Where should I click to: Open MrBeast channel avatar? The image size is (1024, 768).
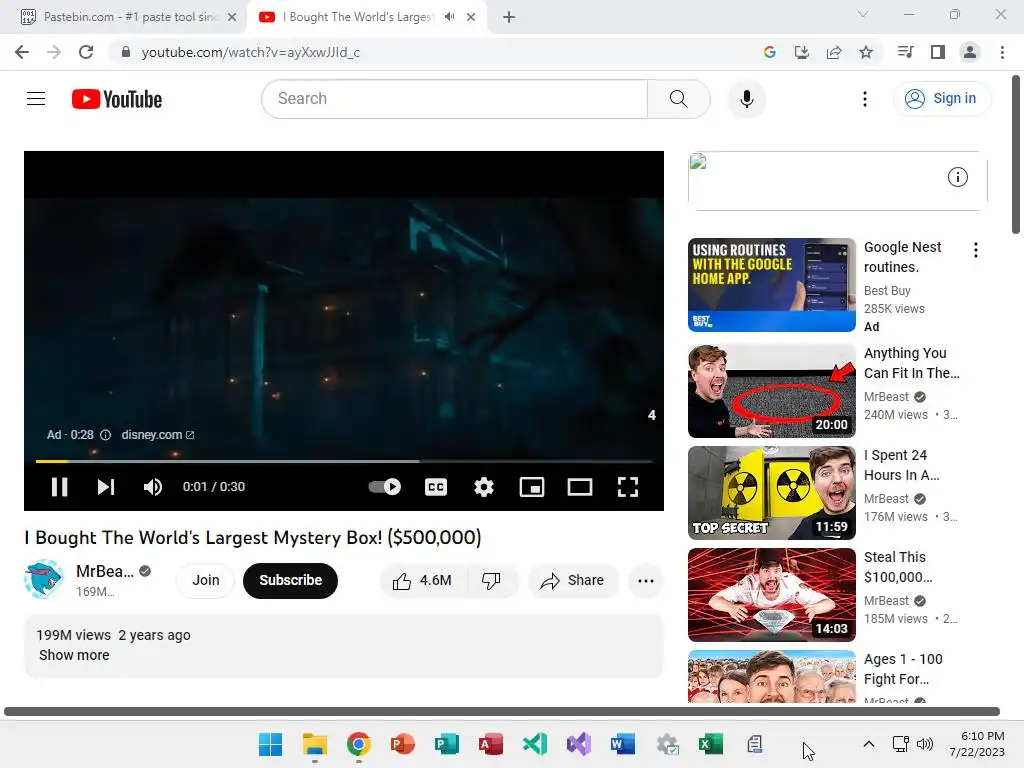click(44, 579)
